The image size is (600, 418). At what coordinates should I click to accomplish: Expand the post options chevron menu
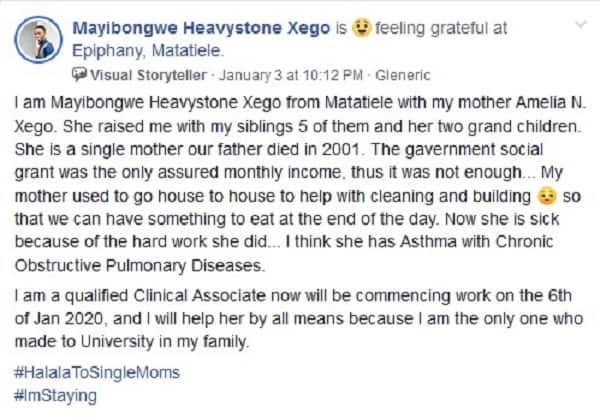coord(581,25)
